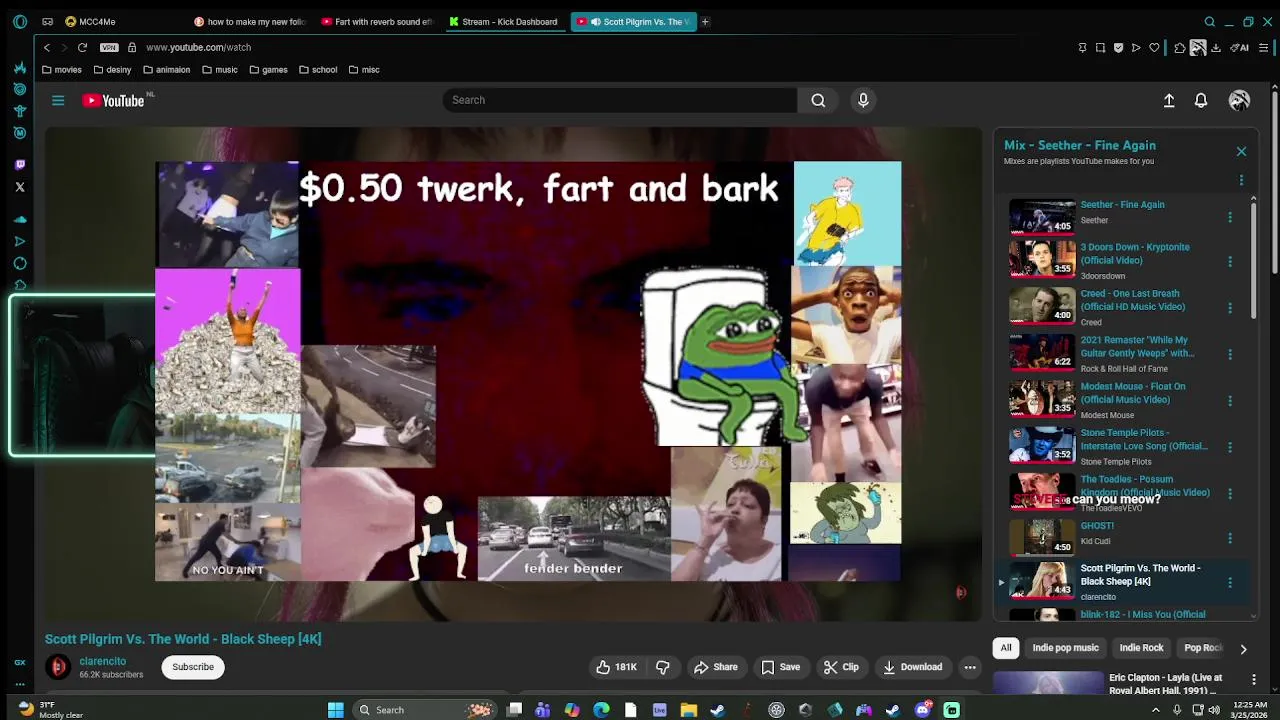This screenshot has width=1280, height=720.
Task: Select the All filter chip
Action: [1006, 648]
